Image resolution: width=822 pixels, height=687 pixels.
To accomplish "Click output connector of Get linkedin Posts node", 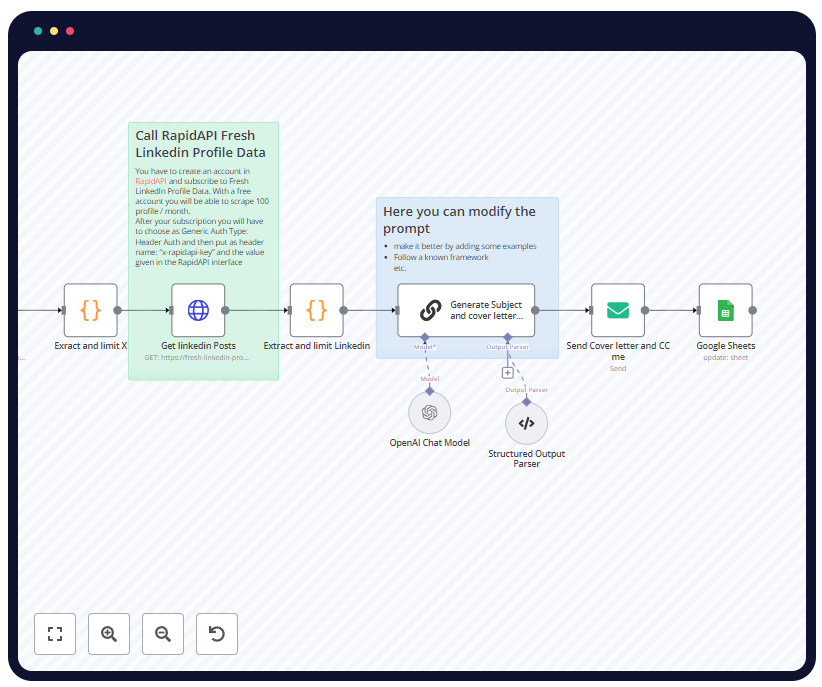I will (x=225, y=310).
